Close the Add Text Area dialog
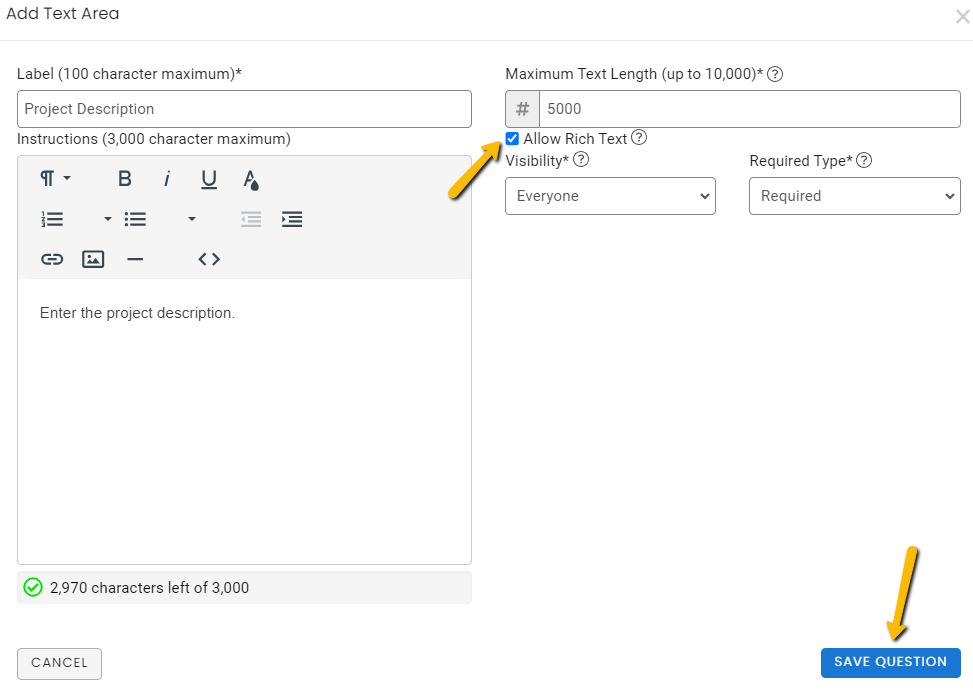Image resolution: width=973 pixels, height=694 pixels. point(962,17)
